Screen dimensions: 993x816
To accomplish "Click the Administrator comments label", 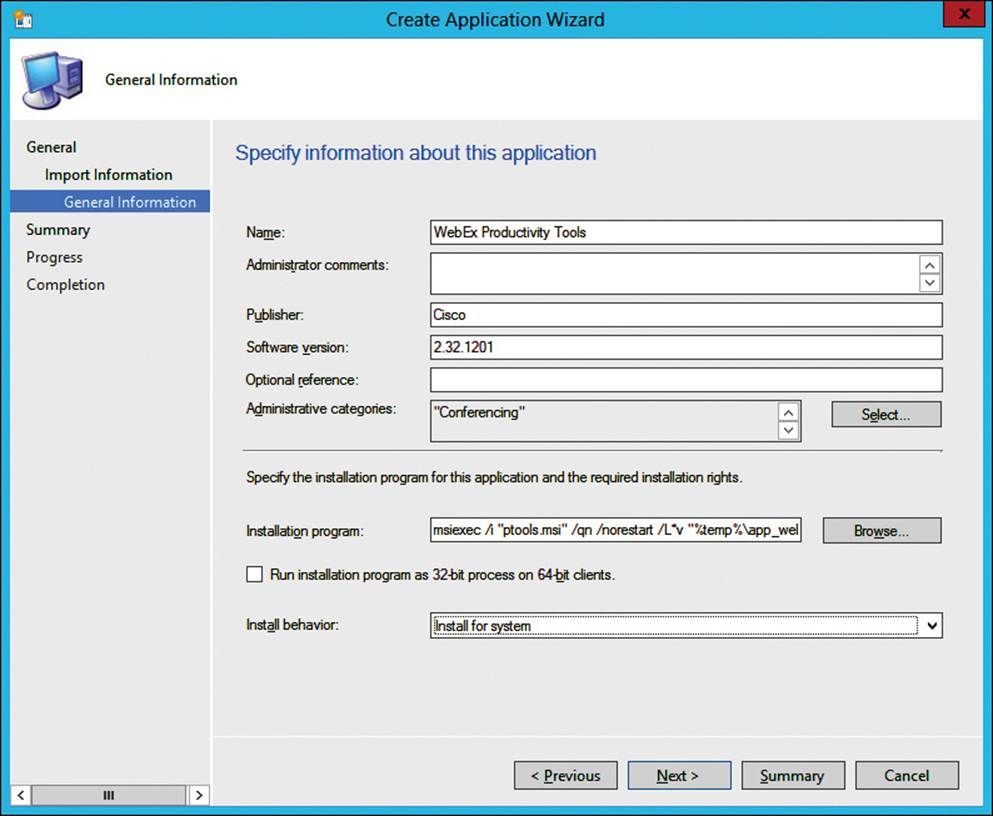I will click(317, 265).
